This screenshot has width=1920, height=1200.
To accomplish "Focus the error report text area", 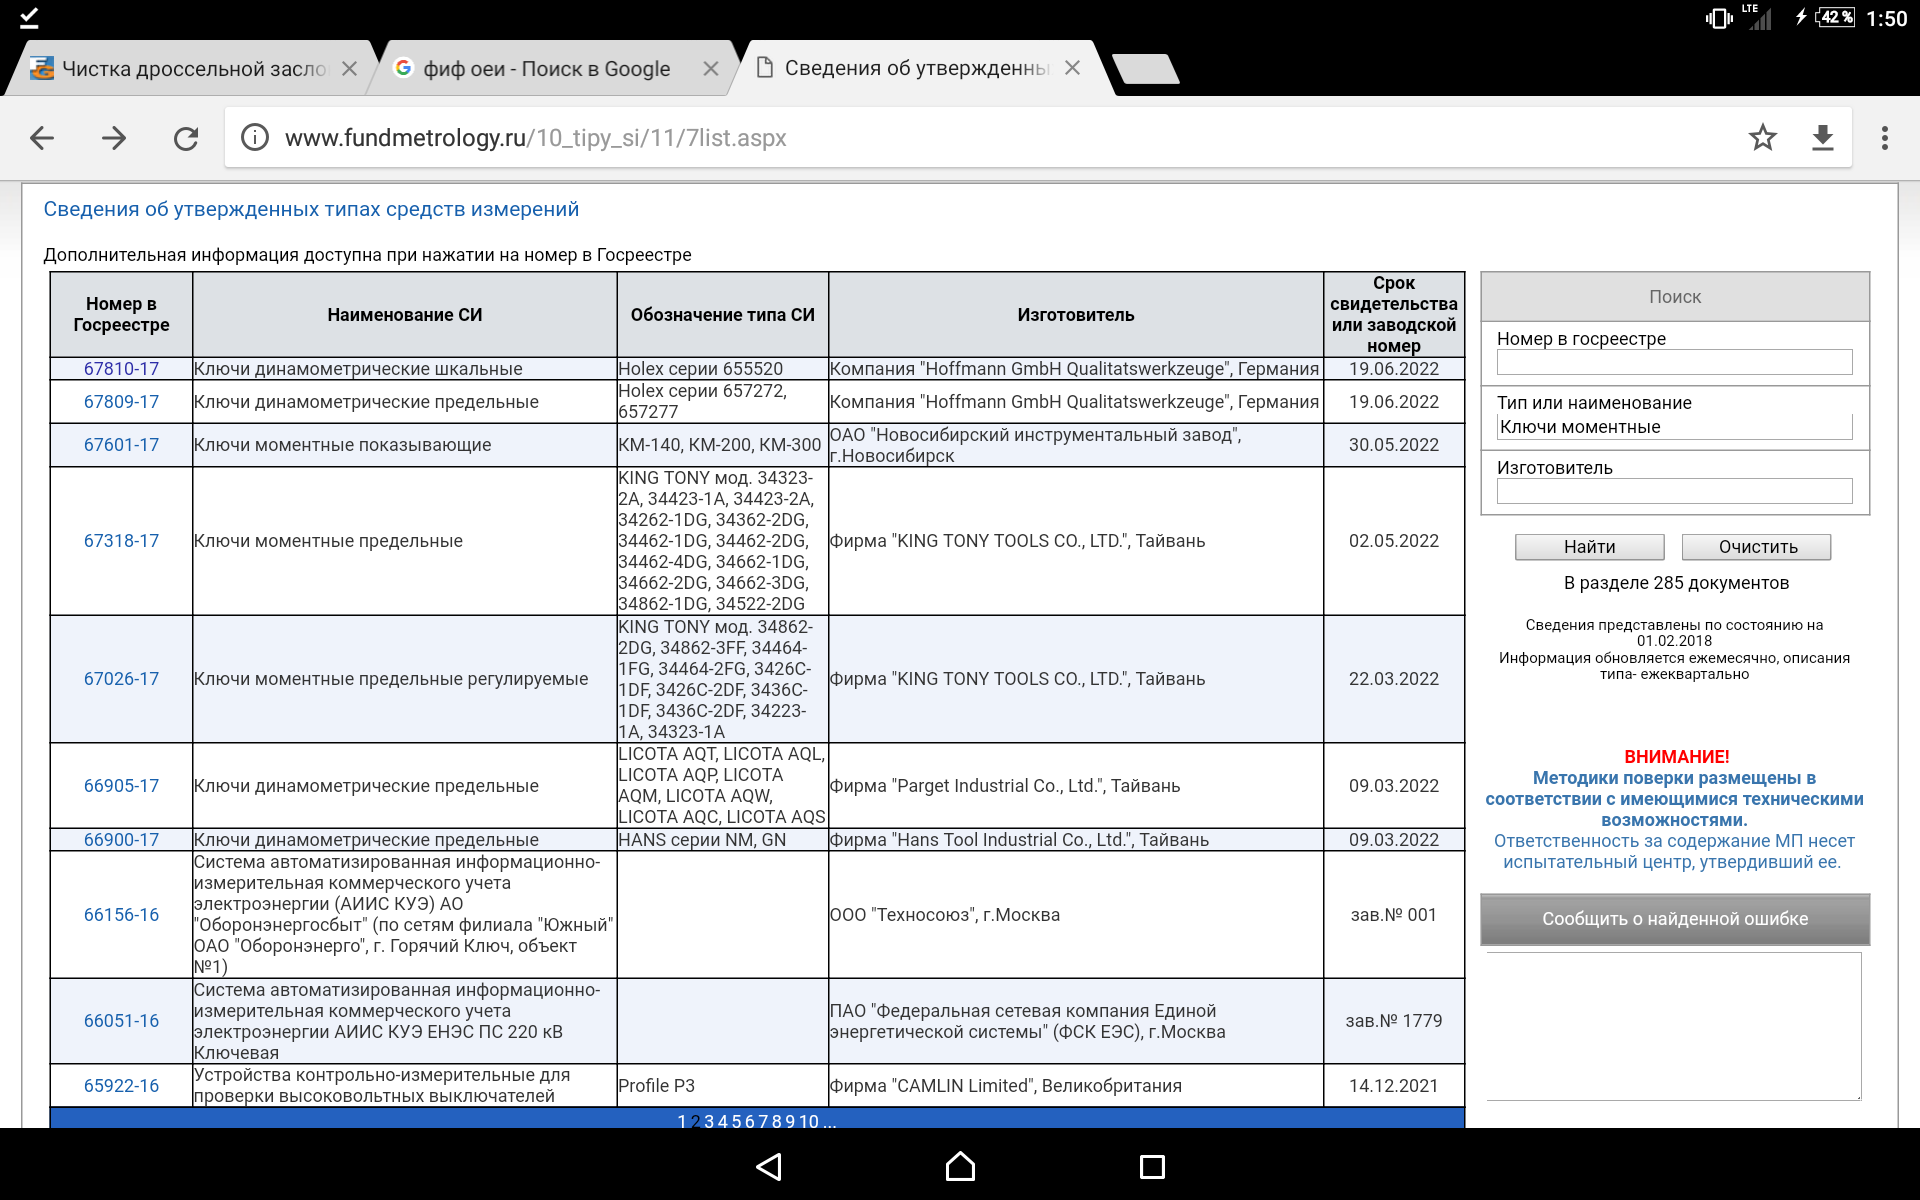I will tap(1675, 1026).
